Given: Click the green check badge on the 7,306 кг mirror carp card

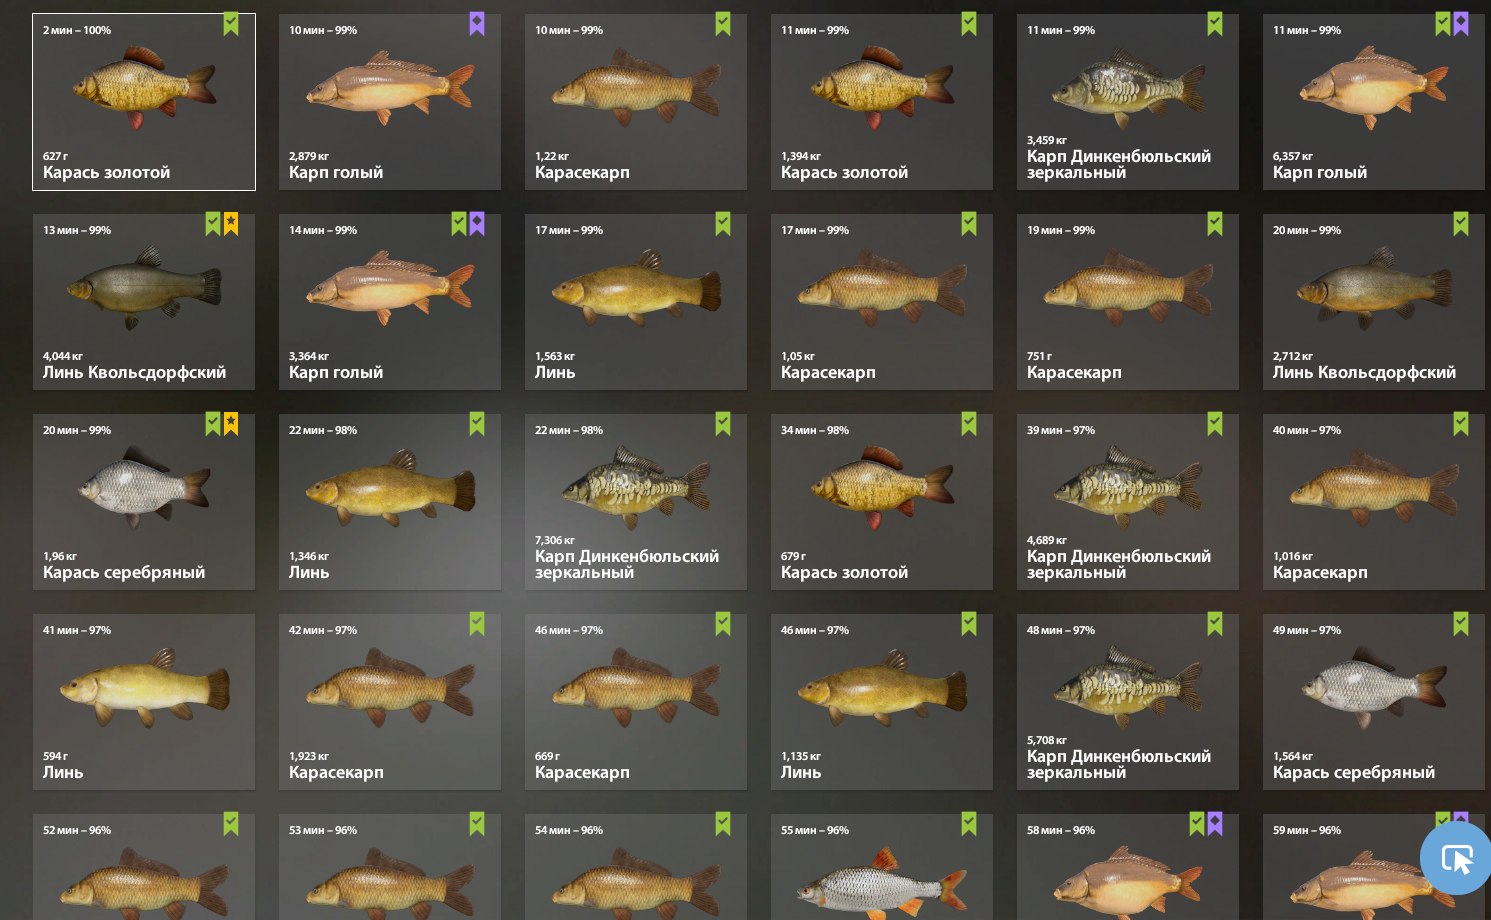Looking at the screenshot, I should click(x=723, y=424).
